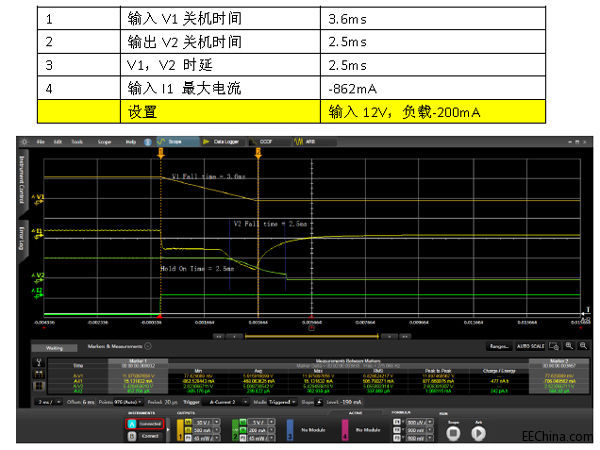Toggle output 1 V1 trace button

pos(188,422)
